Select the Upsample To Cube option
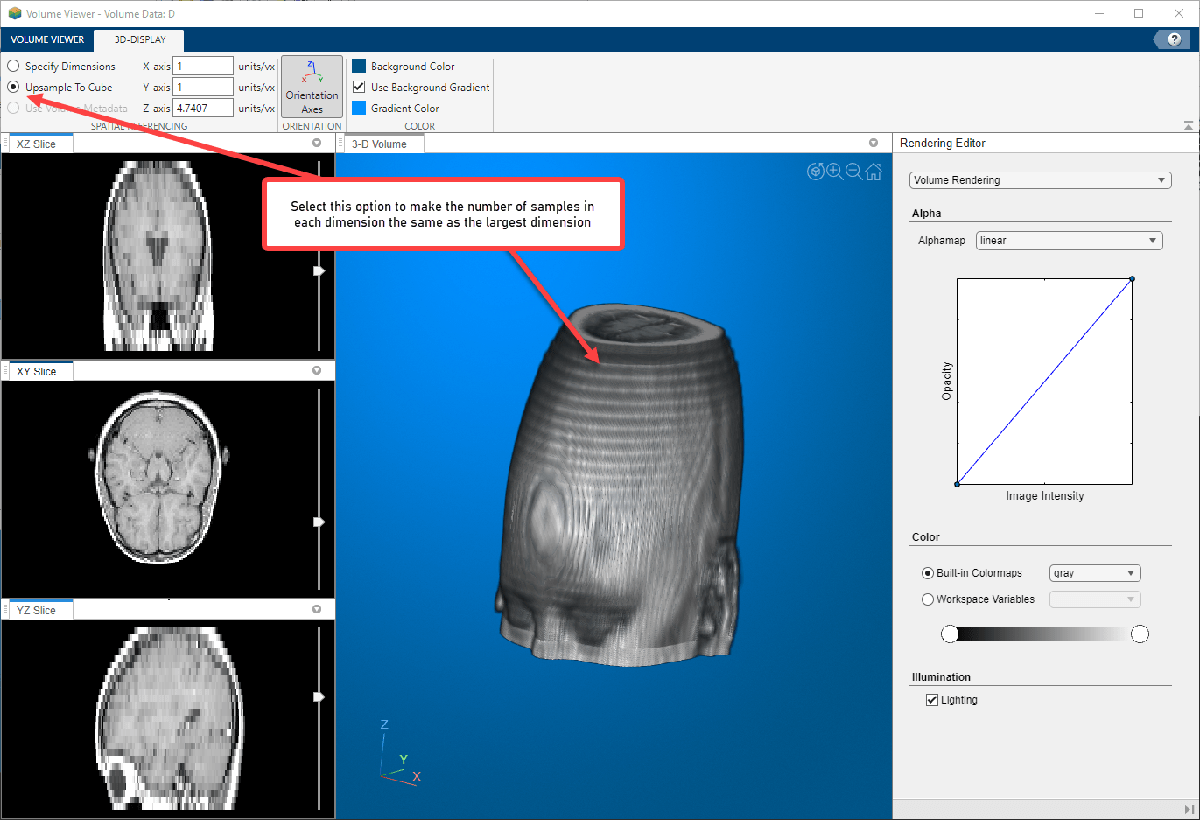 14,87
